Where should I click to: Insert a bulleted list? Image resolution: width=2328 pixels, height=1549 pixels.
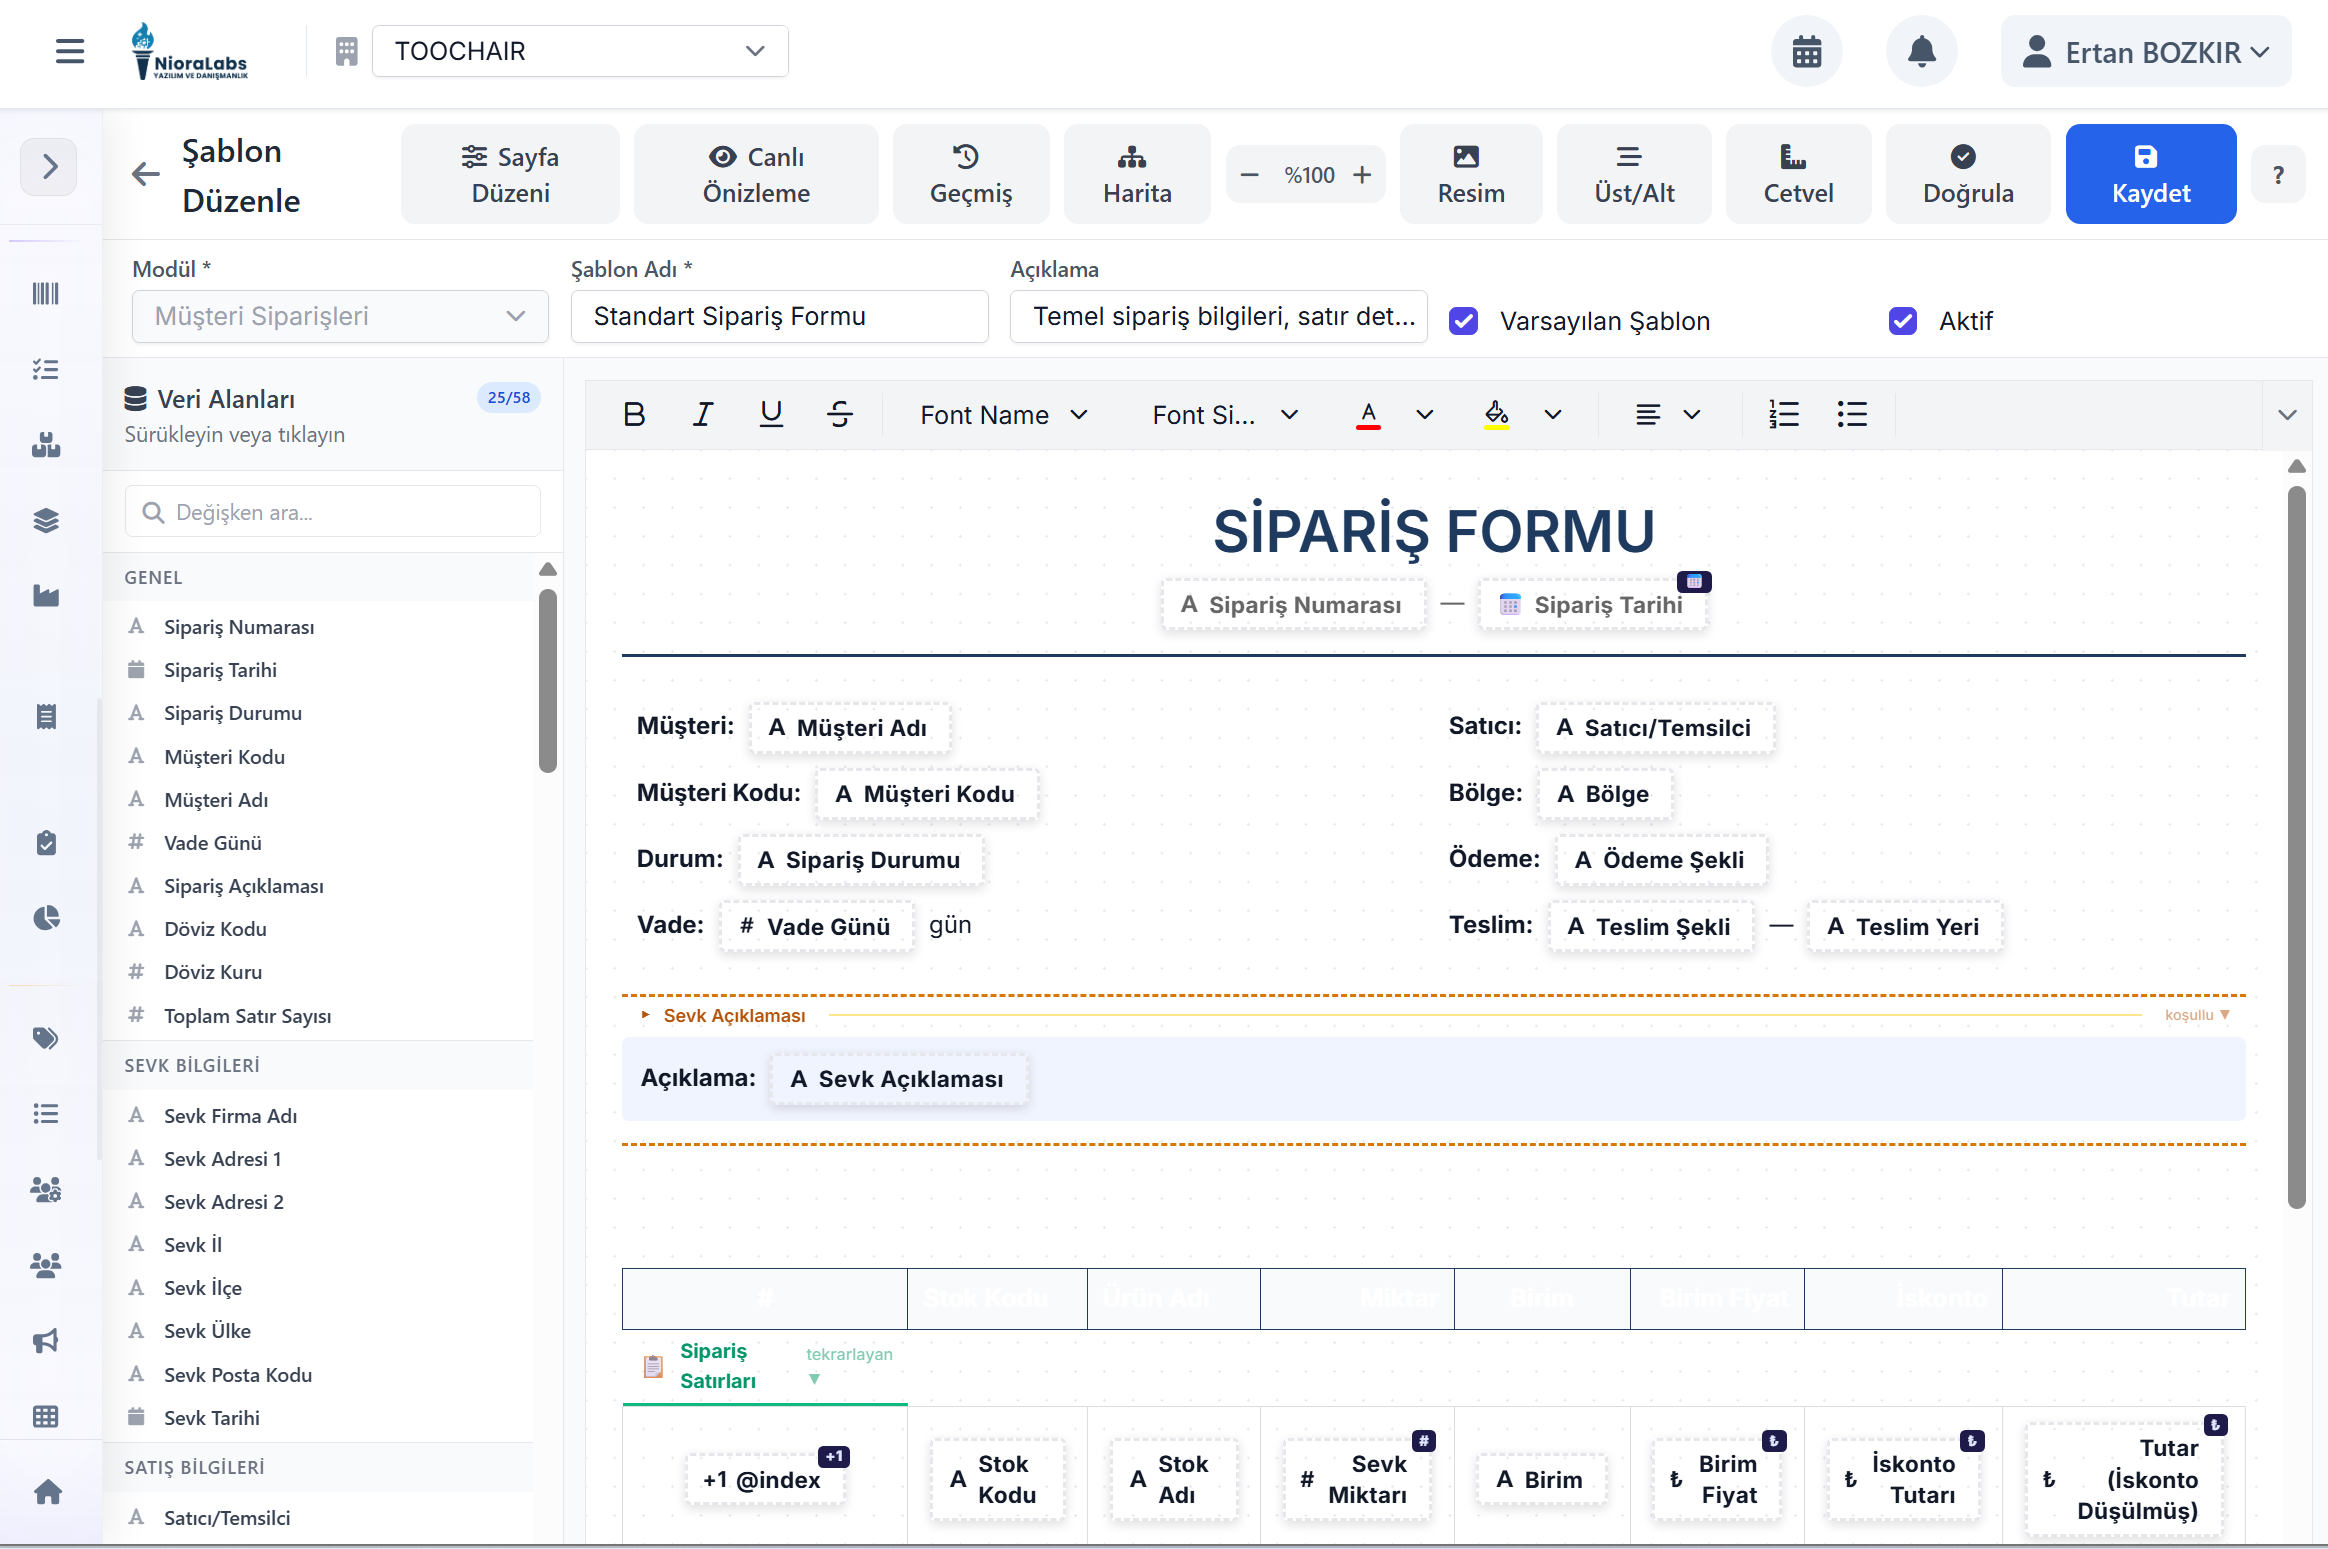click(1852, 414)
